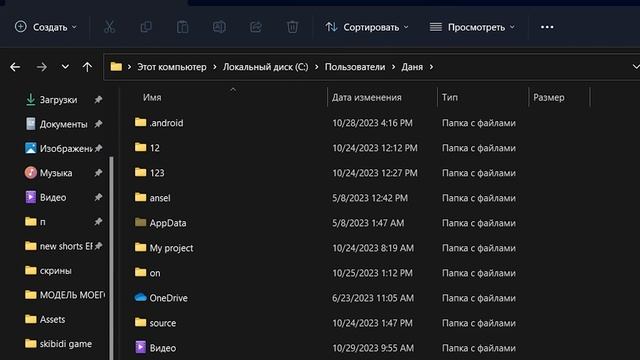
Task: Click the Paste clipboard icon
Action: coord(182,27)
